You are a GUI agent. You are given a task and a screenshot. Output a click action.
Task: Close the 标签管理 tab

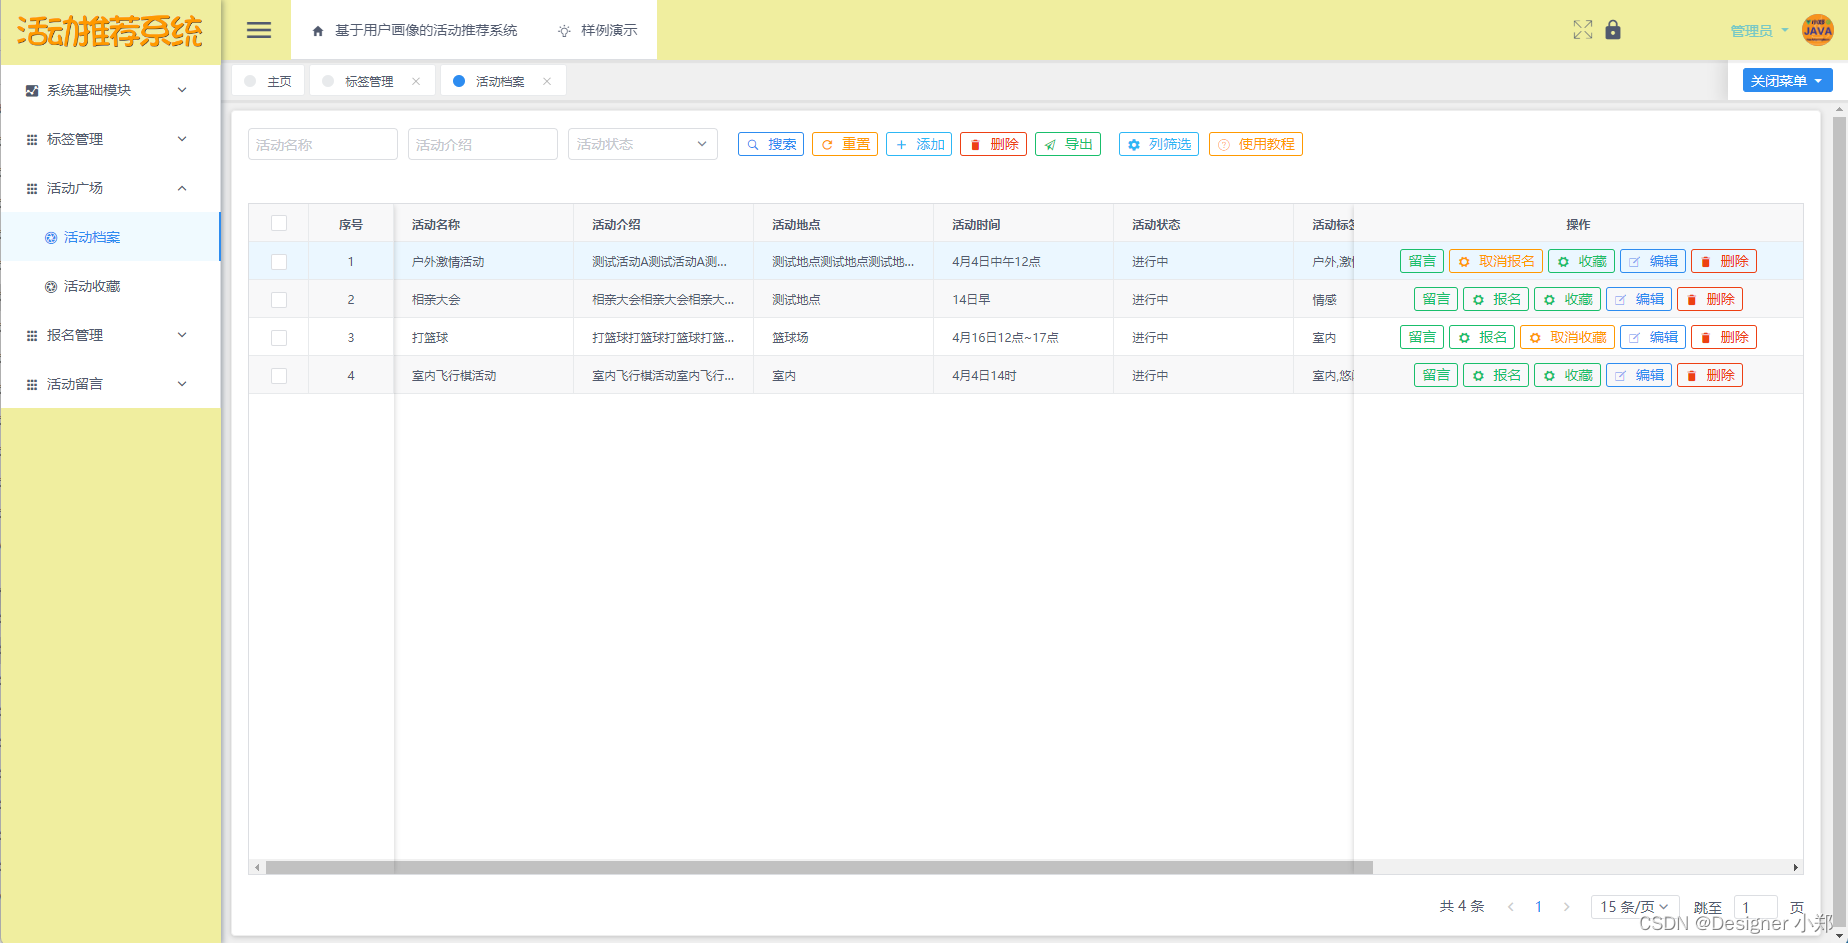416,81
